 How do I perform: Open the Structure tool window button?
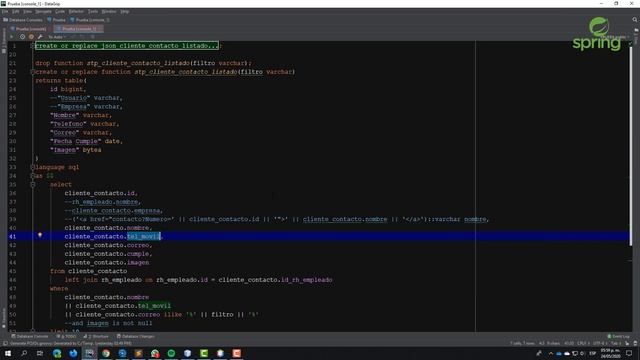pos(96,336)
